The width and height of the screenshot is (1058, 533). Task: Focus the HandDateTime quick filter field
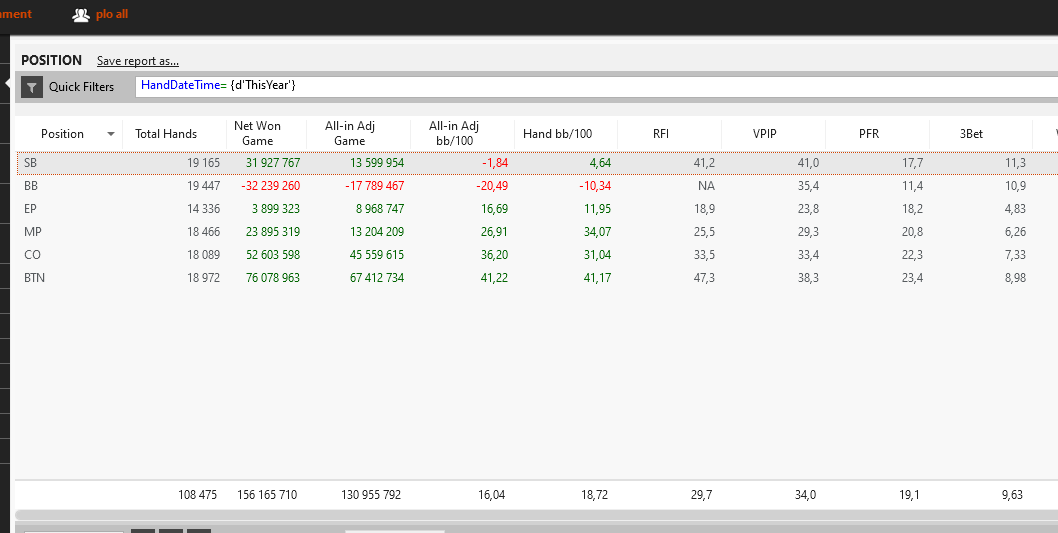[x=596, y=86]
